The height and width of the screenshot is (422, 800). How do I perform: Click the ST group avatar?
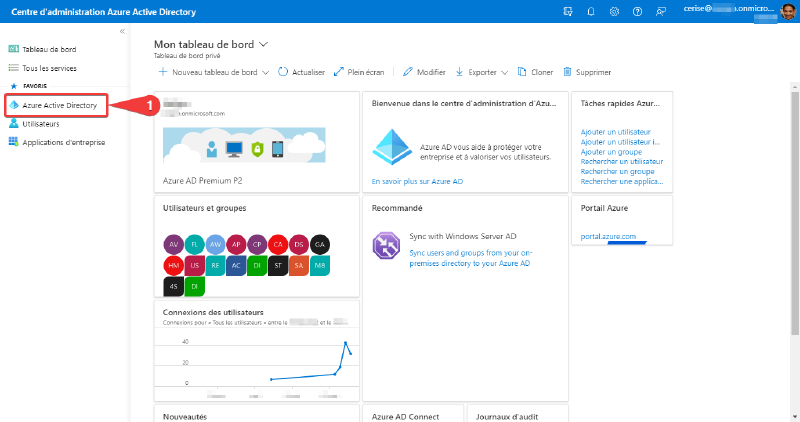[278, 265]
